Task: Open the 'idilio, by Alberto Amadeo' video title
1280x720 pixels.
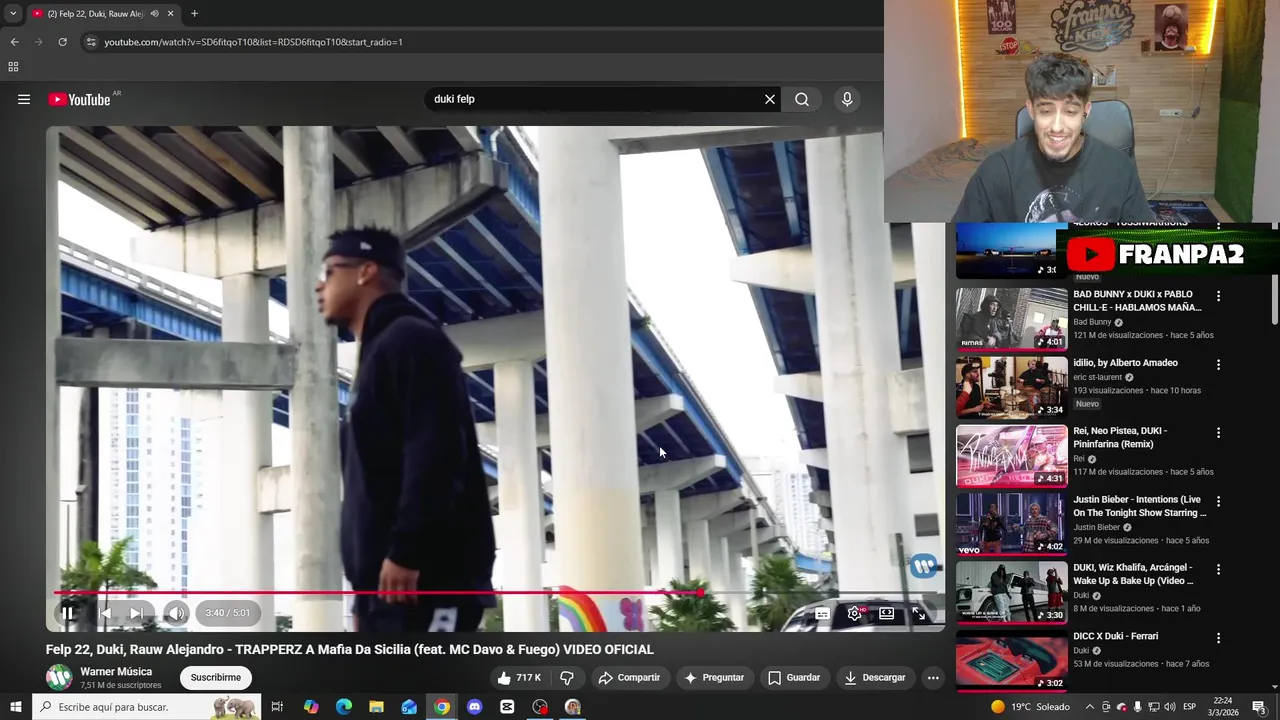Action: coord(1125,363)
